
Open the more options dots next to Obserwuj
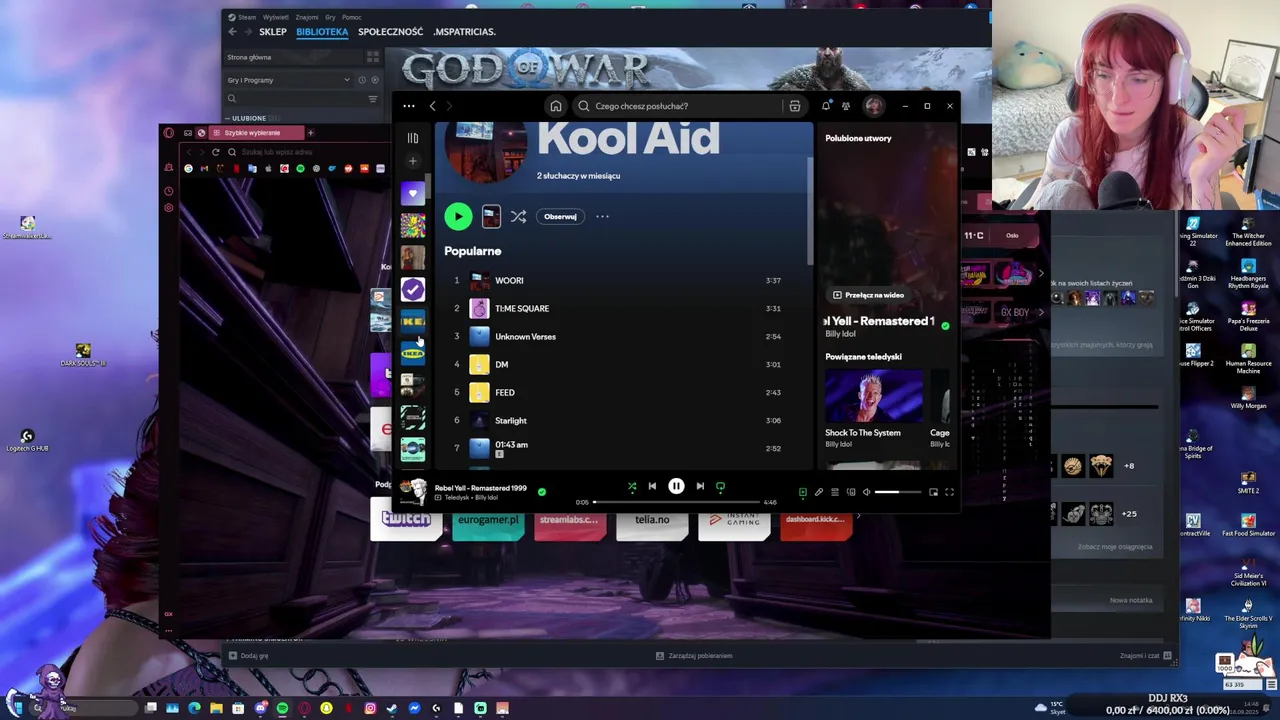point(602,216)
